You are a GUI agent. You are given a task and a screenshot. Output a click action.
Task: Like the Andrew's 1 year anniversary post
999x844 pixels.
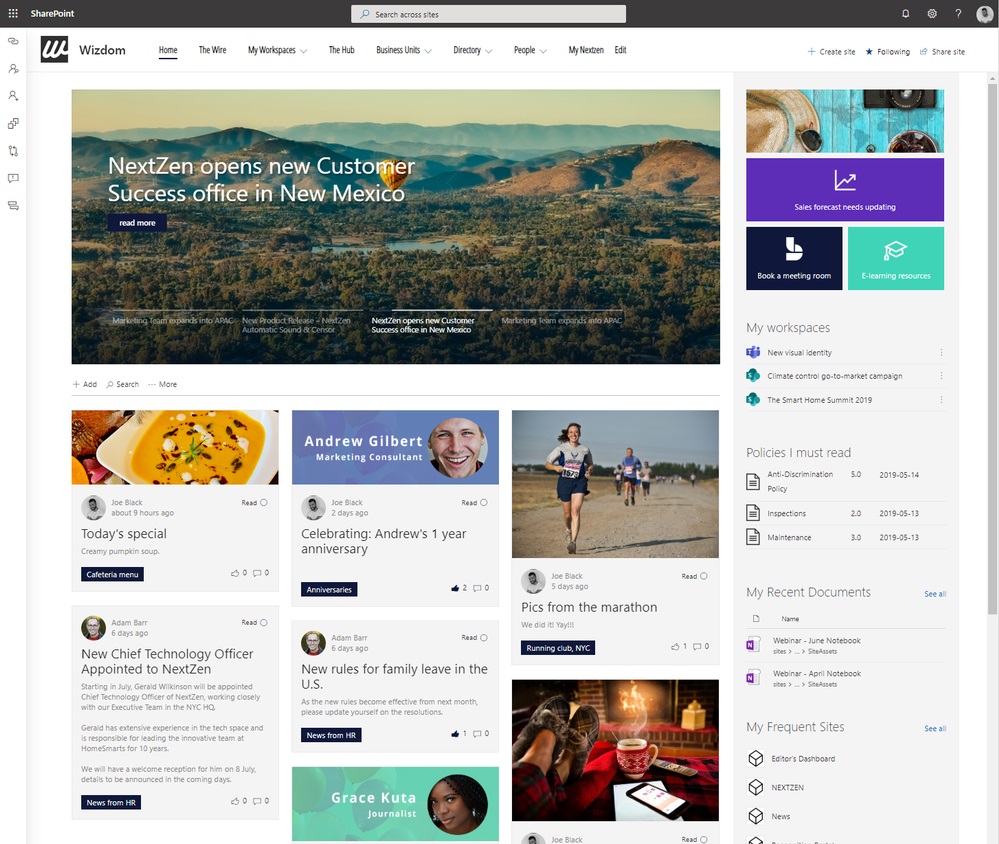coord(455,588)
